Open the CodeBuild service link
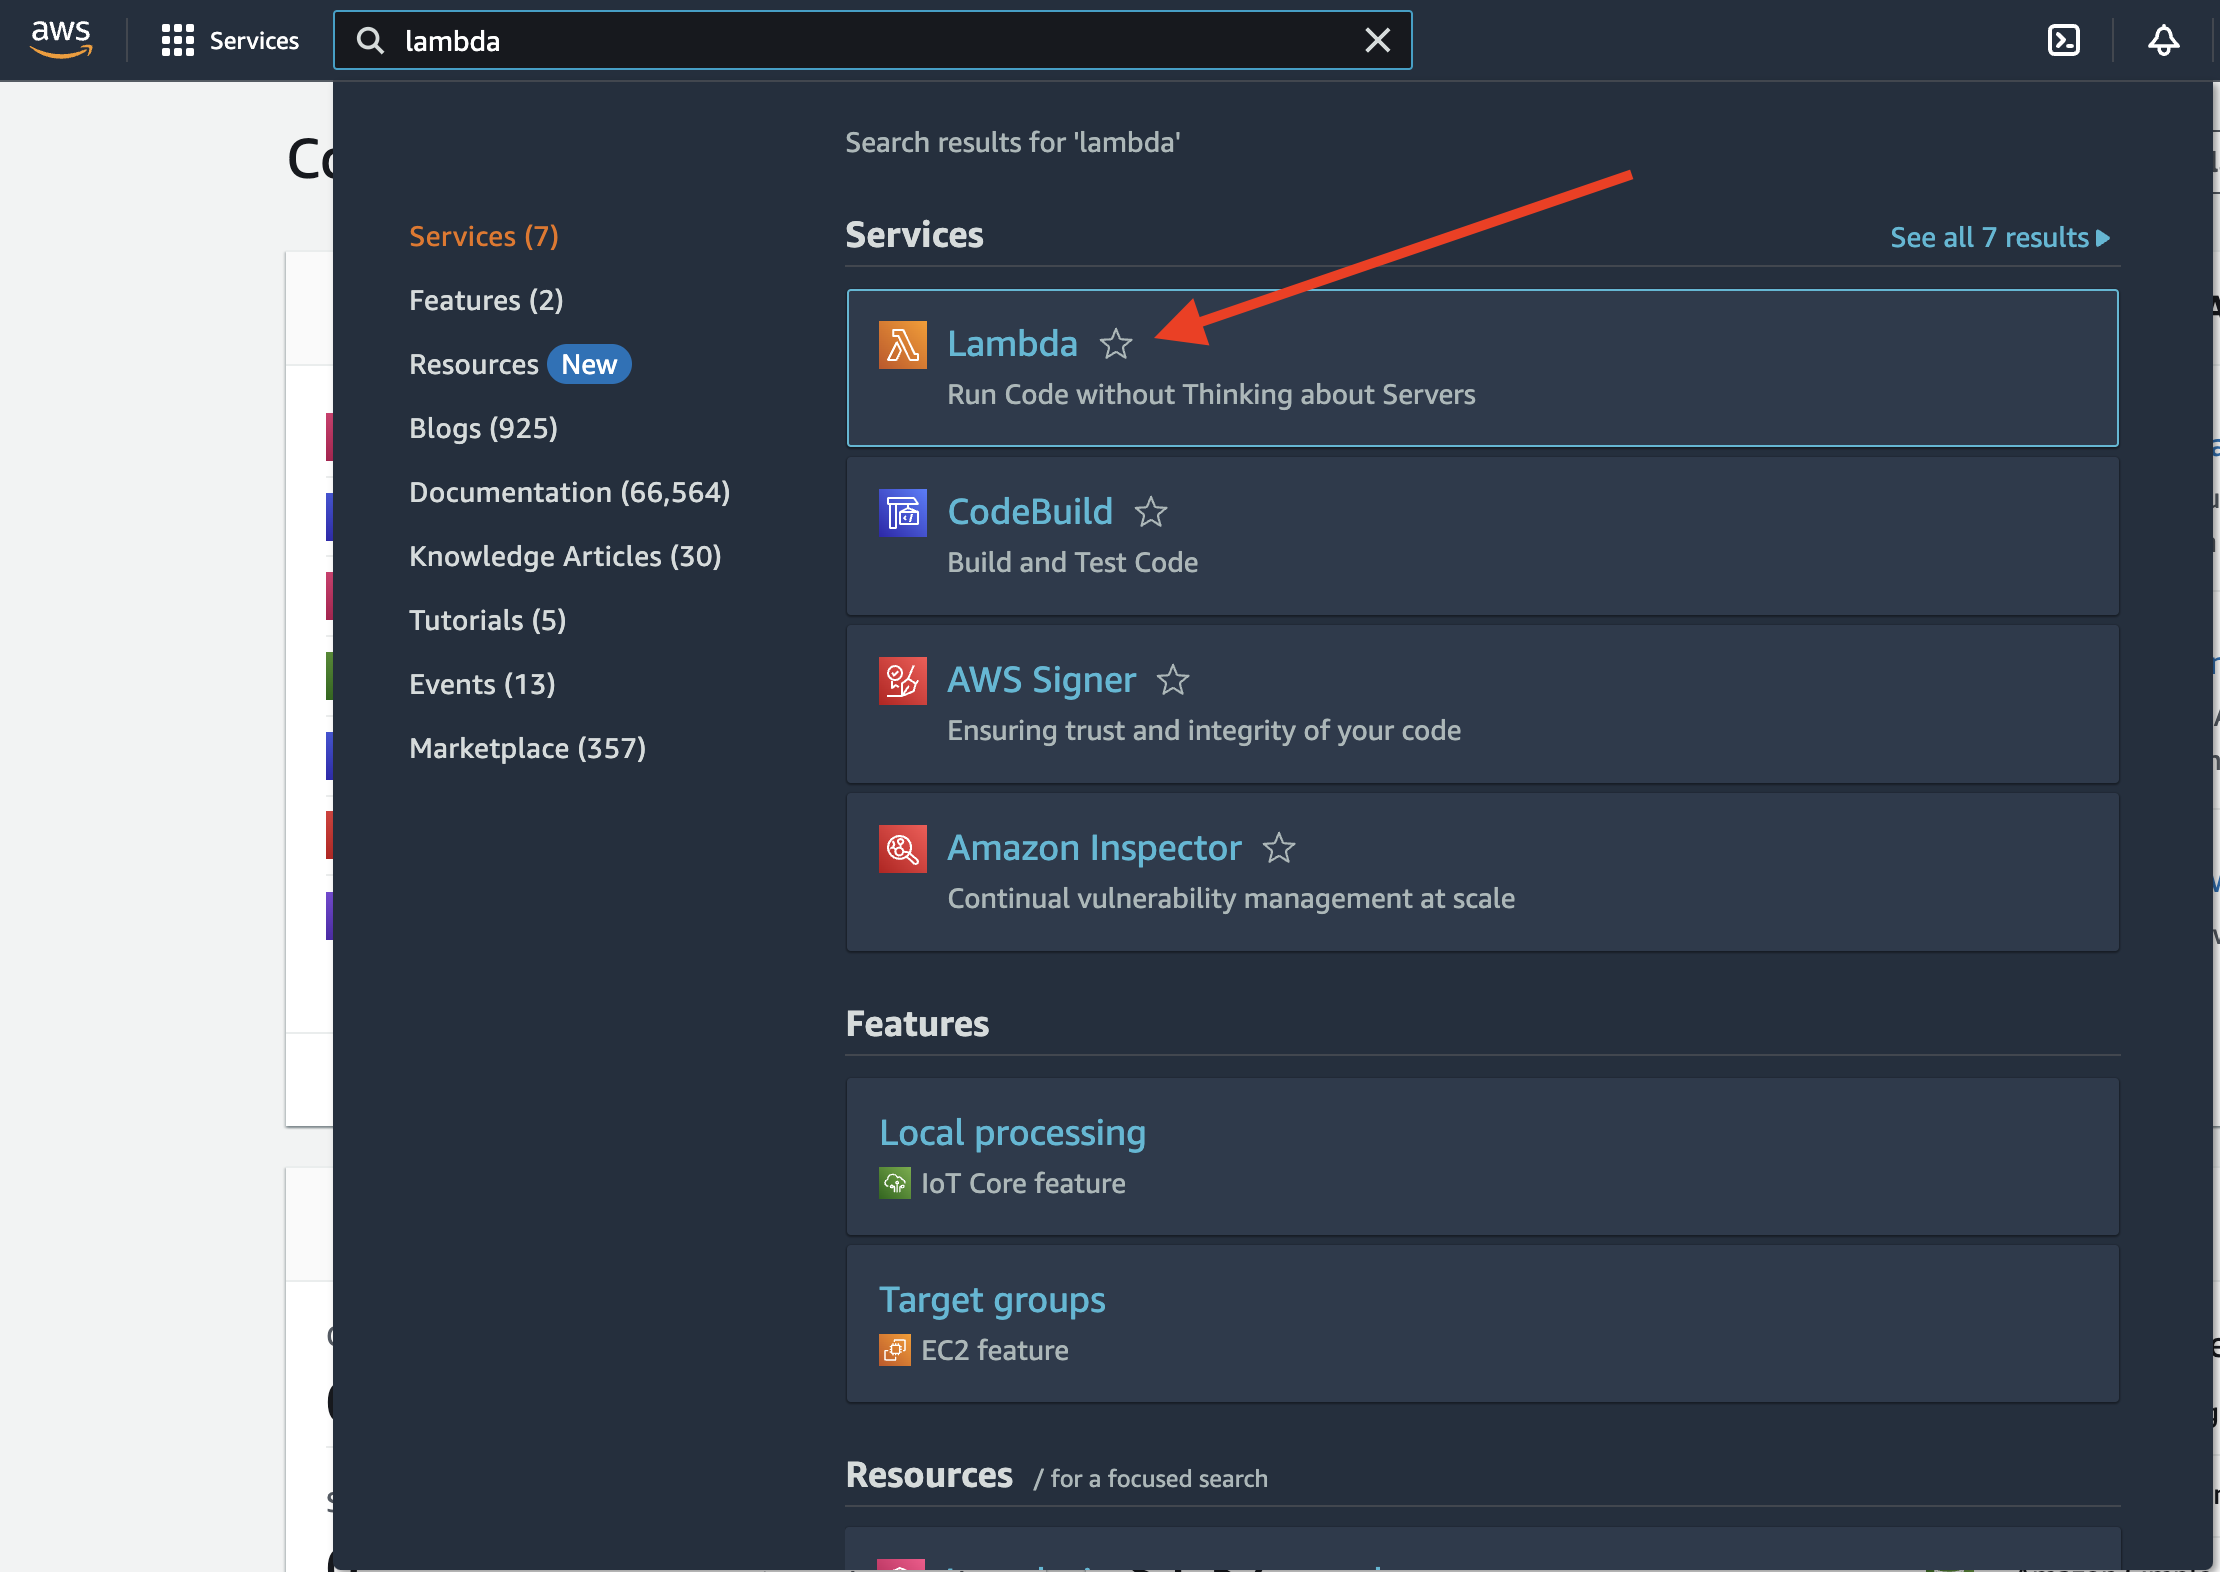 tap(1030, 512)
